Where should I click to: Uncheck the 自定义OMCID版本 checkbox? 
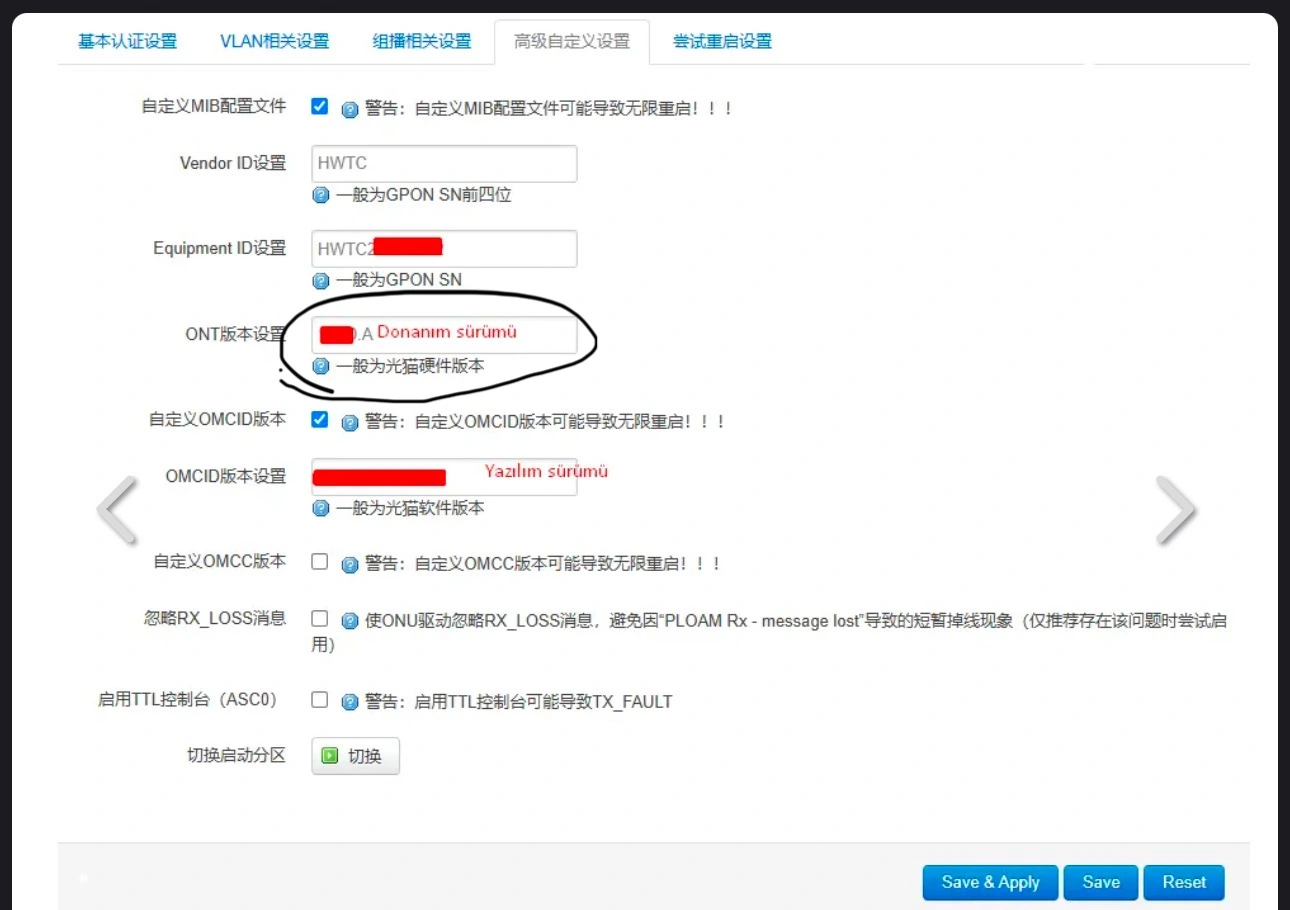(319, 419)
